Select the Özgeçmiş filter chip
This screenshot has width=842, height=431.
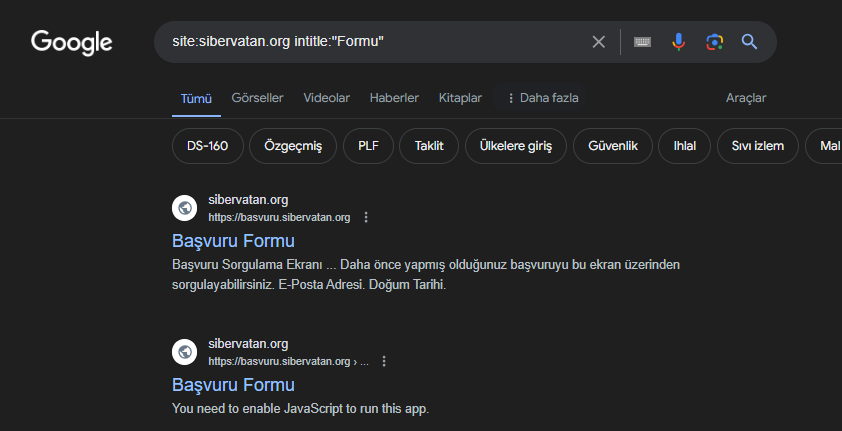tap(292, 146)
